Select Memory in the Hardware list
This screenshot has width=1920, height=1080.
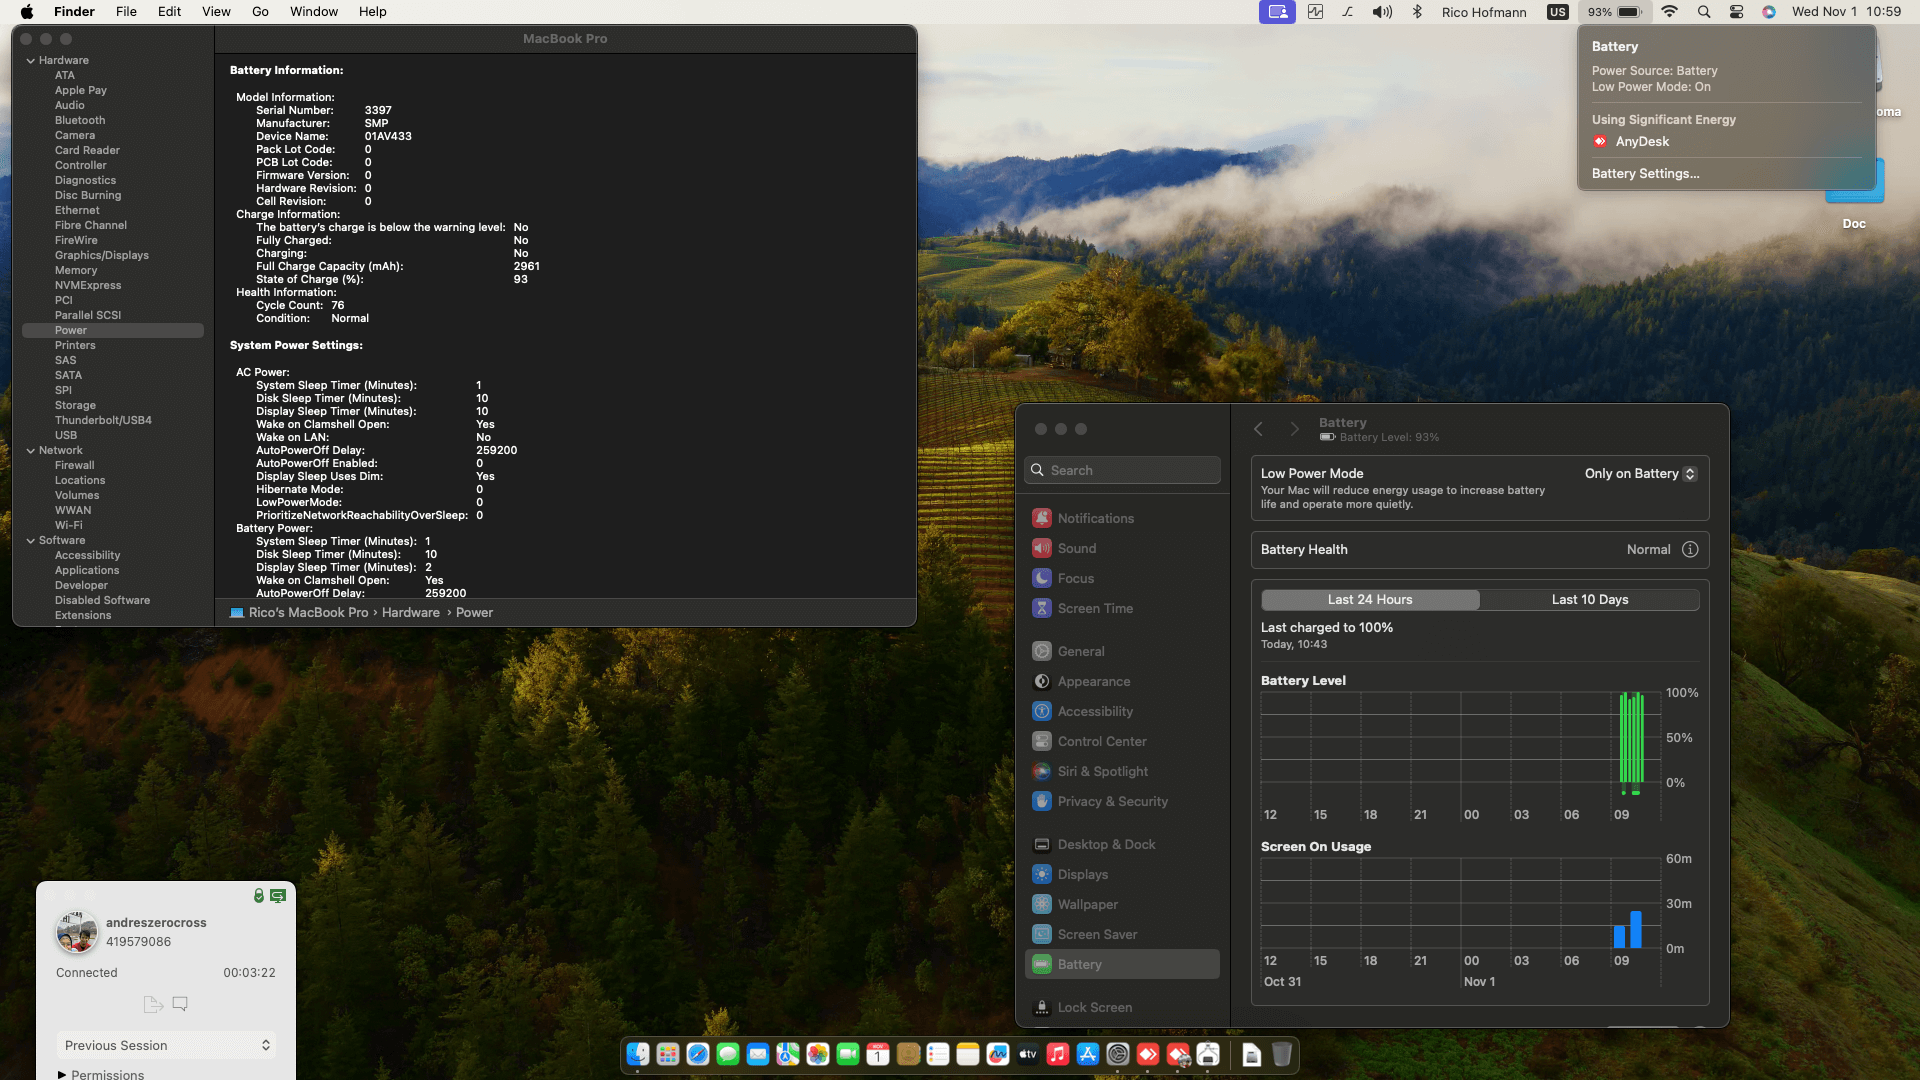[76, 270]
